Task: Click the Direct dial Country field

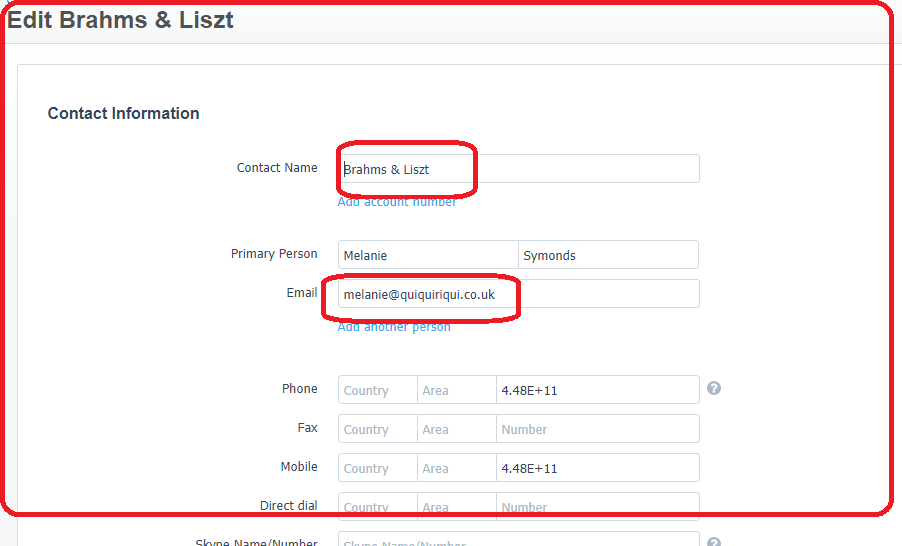Action: tap(378, 506)
